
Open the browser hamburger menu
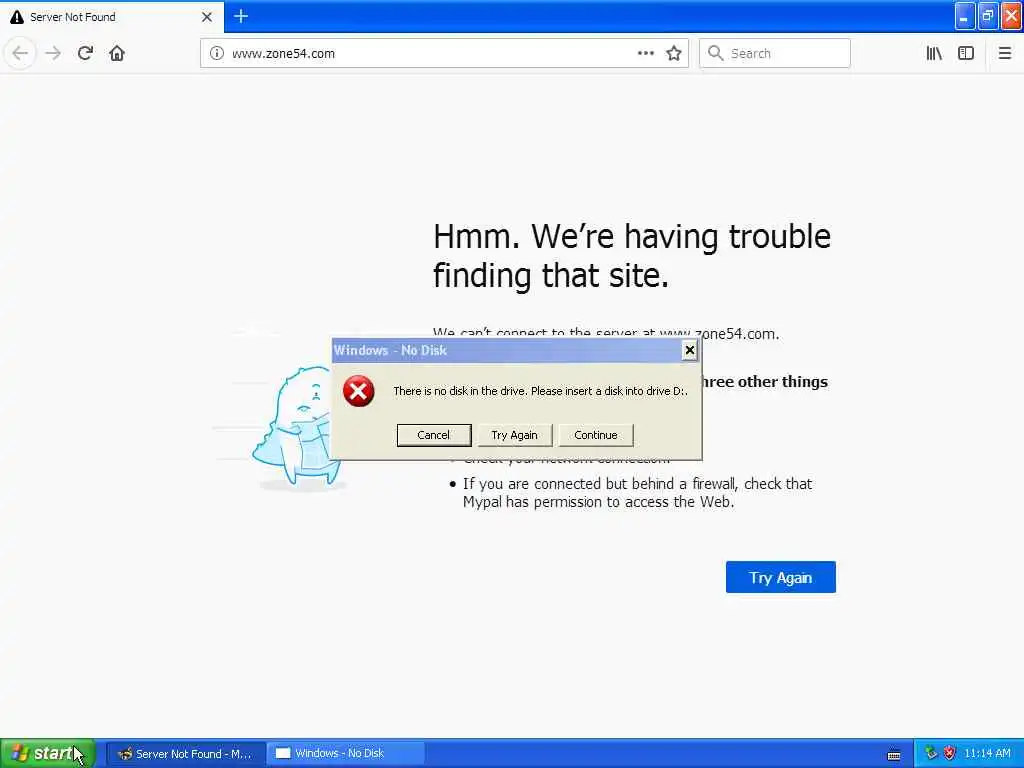(1004, 53)
